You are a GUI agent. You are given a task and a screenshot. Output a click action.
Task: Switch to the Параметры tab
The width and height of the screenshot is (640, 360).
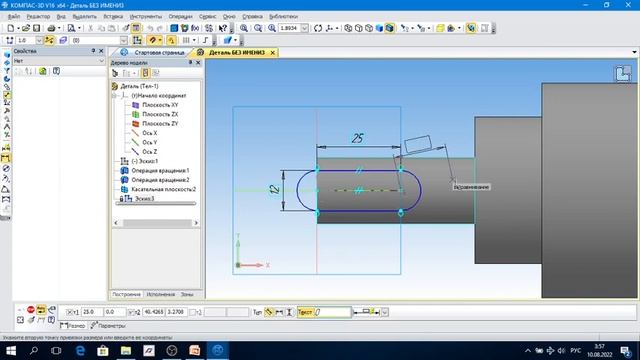click(x=108, y=326)
